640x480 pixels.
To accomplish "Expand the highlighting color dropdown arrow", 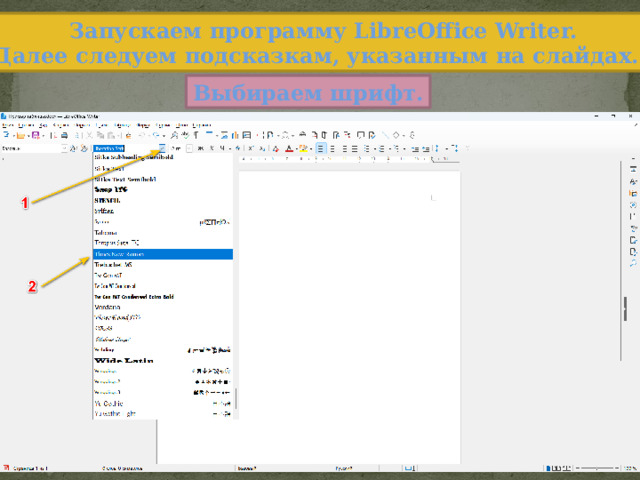I will click(x=311, y=149).
